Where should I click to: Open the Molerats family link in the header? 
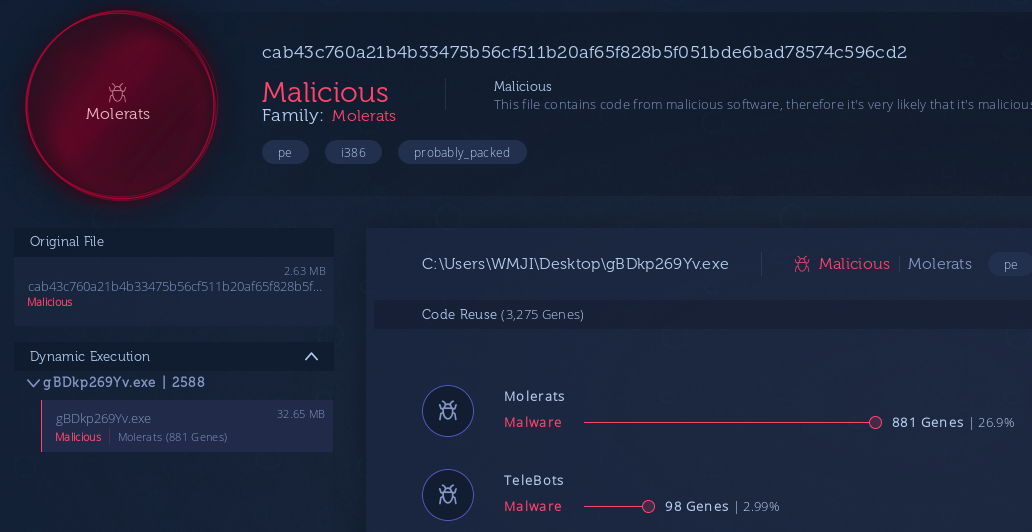point(364,116)
